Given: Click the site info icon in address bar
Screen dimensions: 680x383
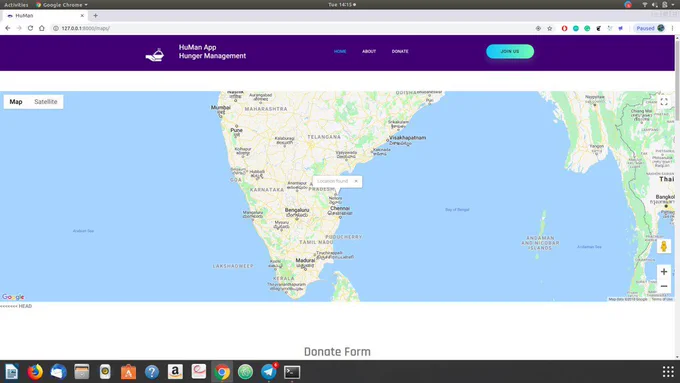Looking at the screenshot, I should point(56,28).
